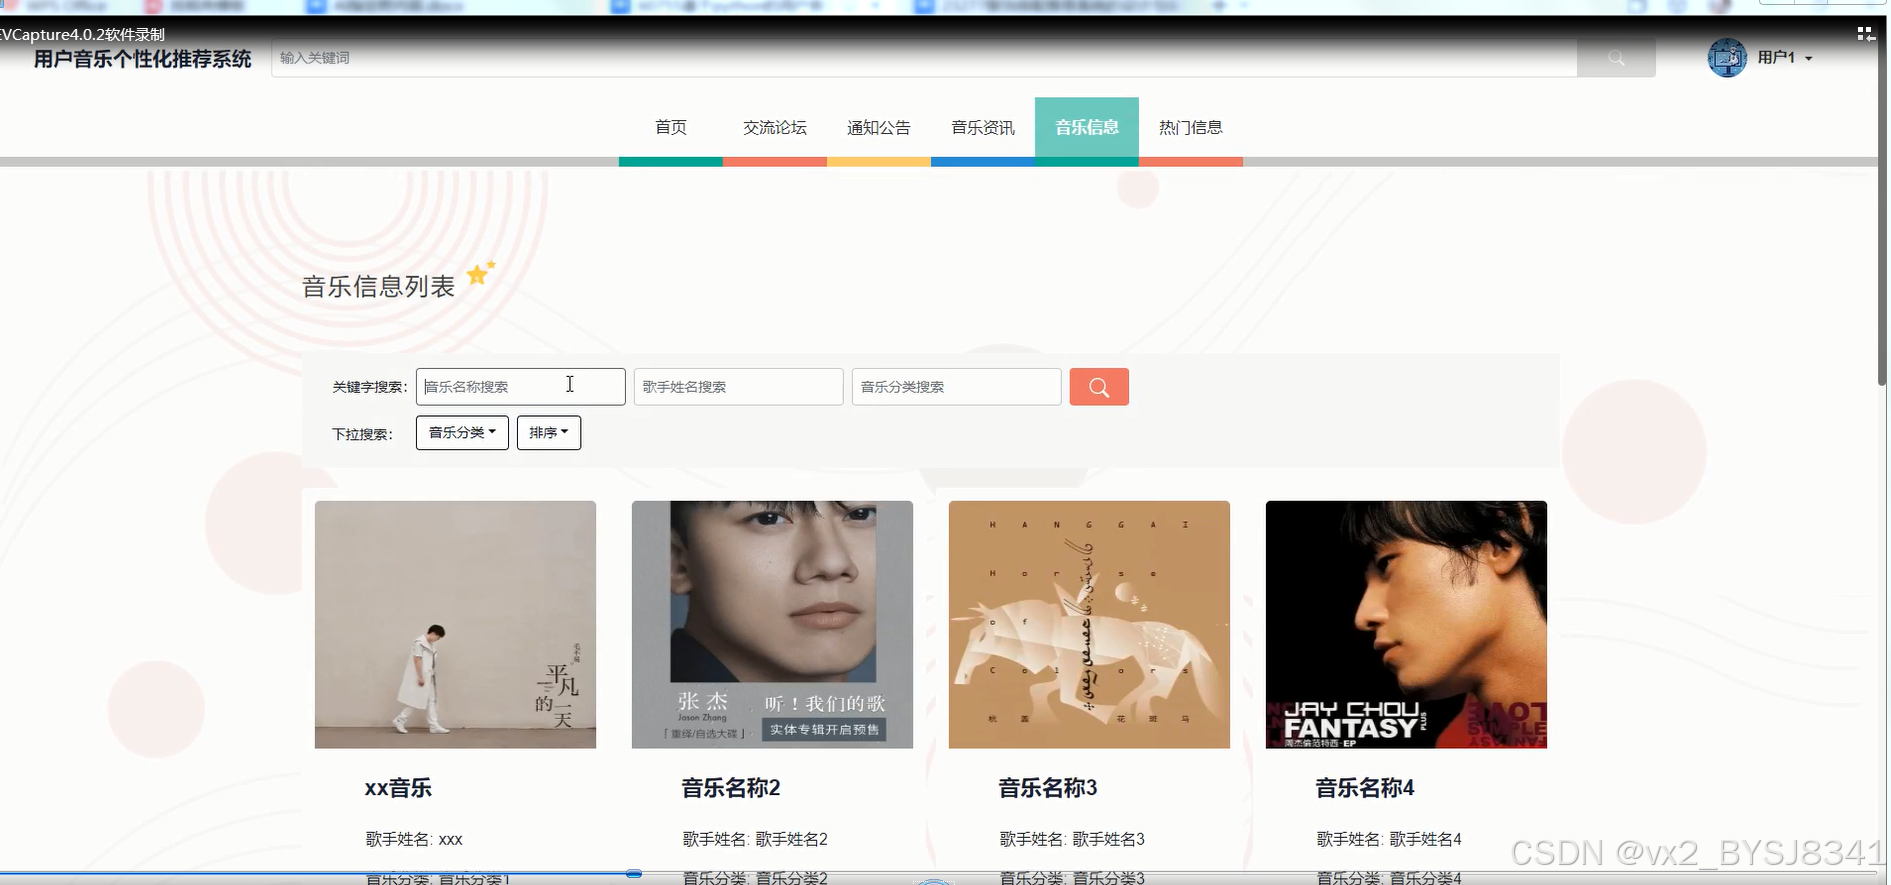Focus the top 输入关键词 search field
The width and height of the screenshot is (1891, 885).
(924, 58)
